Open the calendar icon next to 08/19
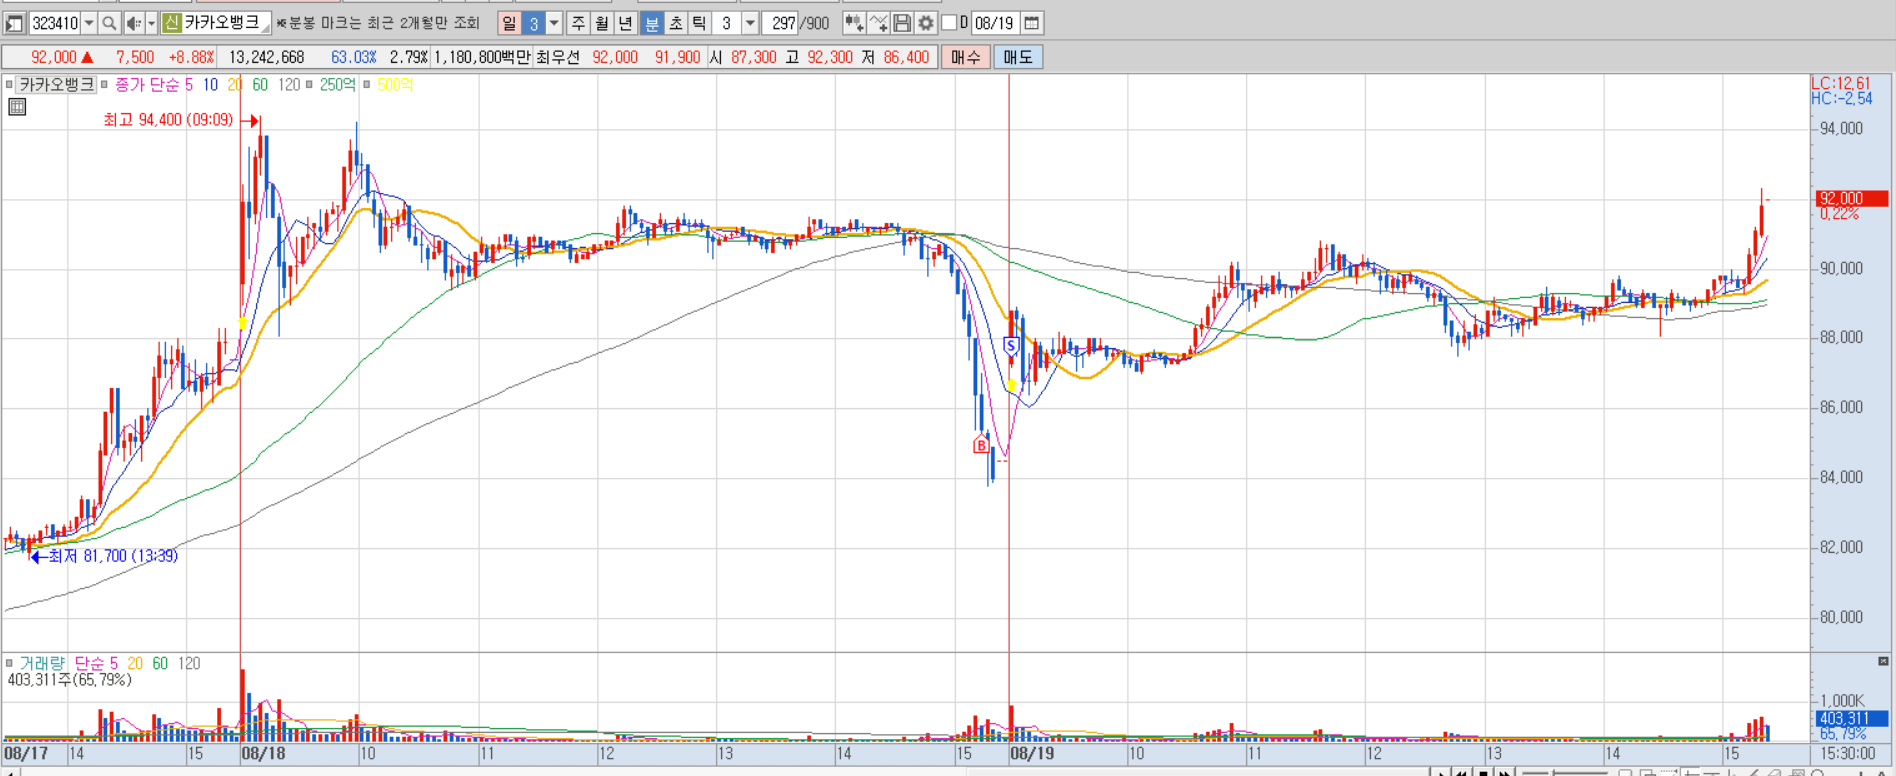 tap(1032, 23)
